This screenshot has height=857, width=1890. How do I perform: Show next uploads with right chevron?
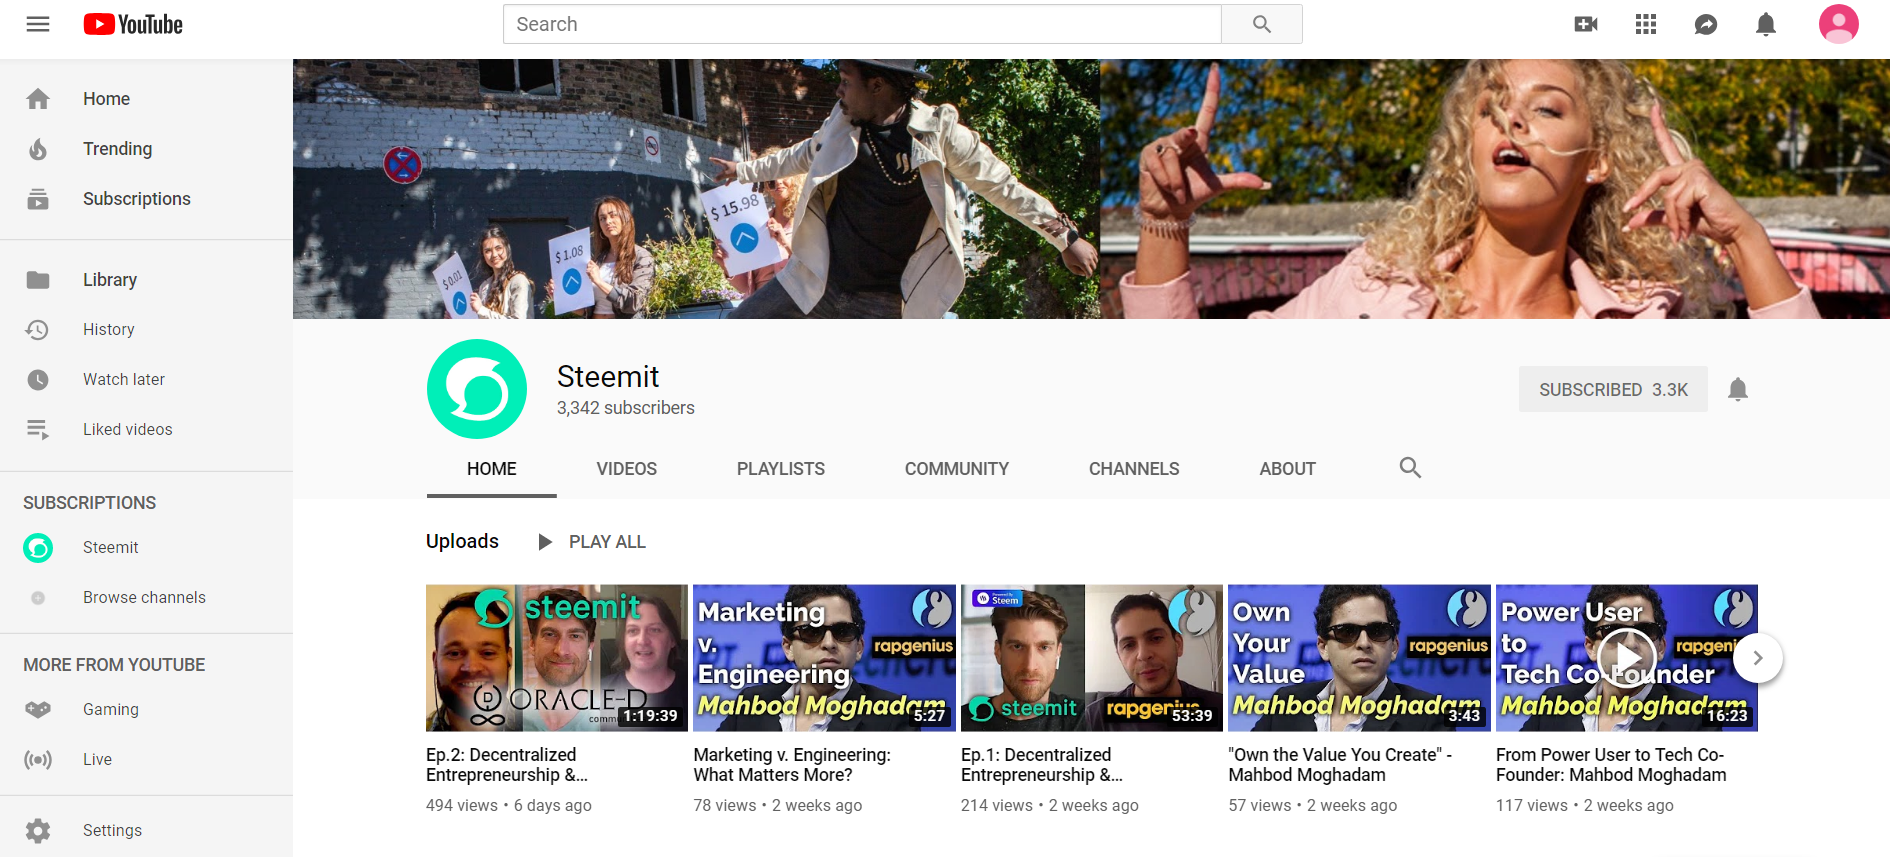pos(1757,658)
